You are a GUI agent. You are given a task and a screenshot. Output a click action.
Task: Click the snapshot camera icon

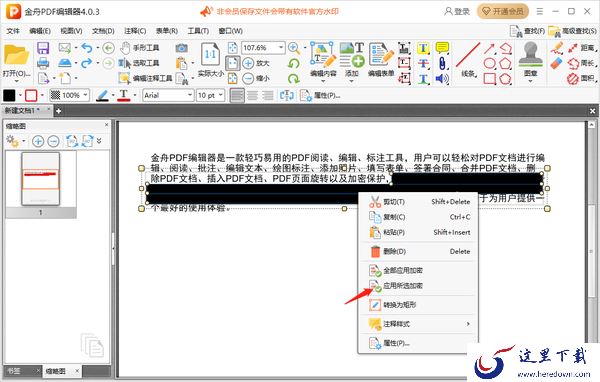pos(181,48)
